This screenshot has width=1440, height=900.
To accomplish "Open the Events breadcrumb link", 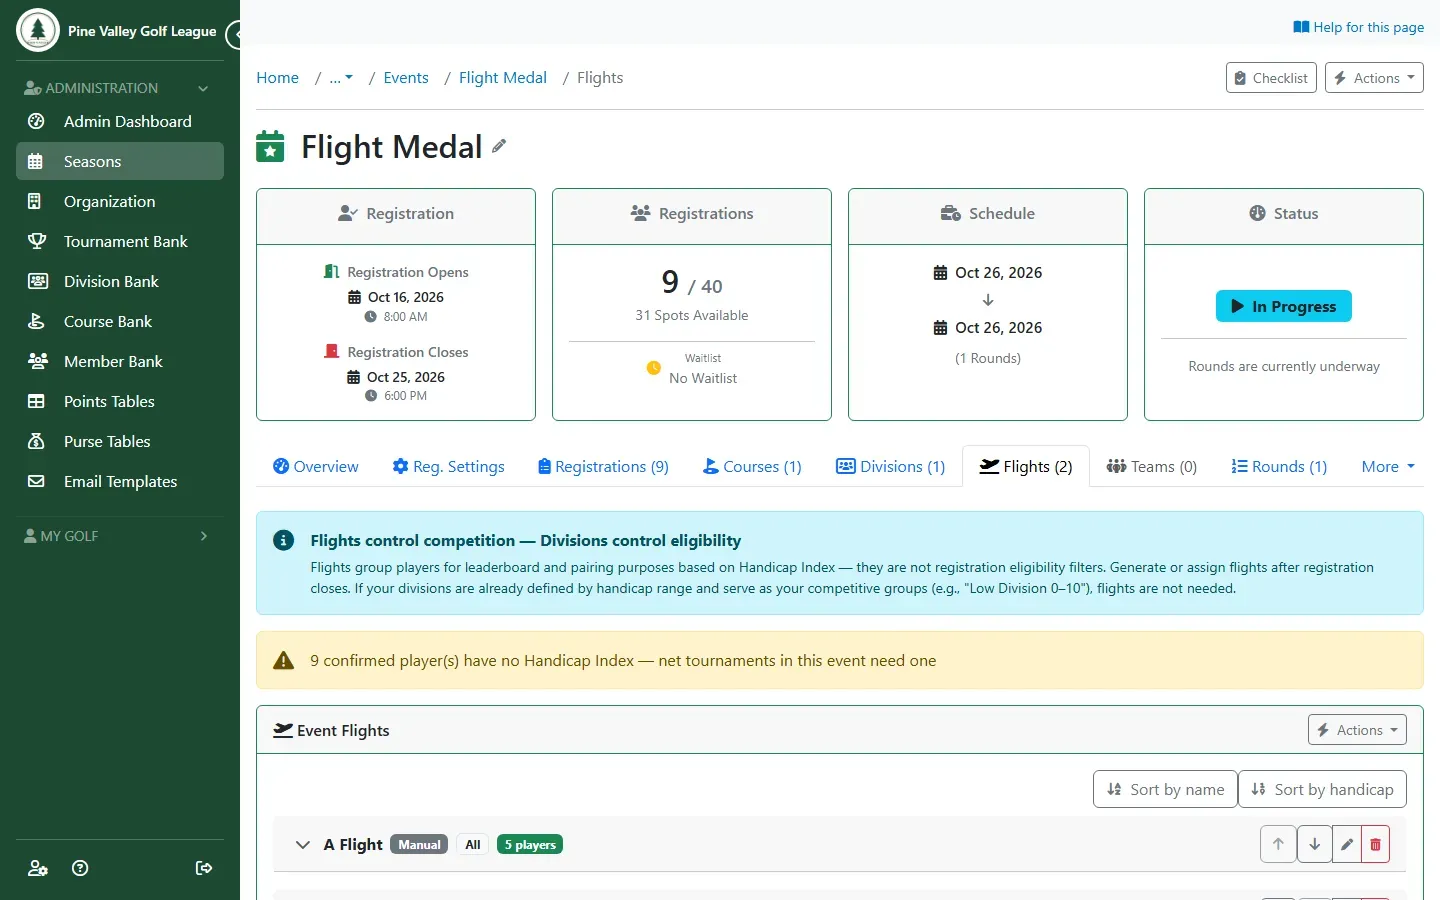I will 406,78.
